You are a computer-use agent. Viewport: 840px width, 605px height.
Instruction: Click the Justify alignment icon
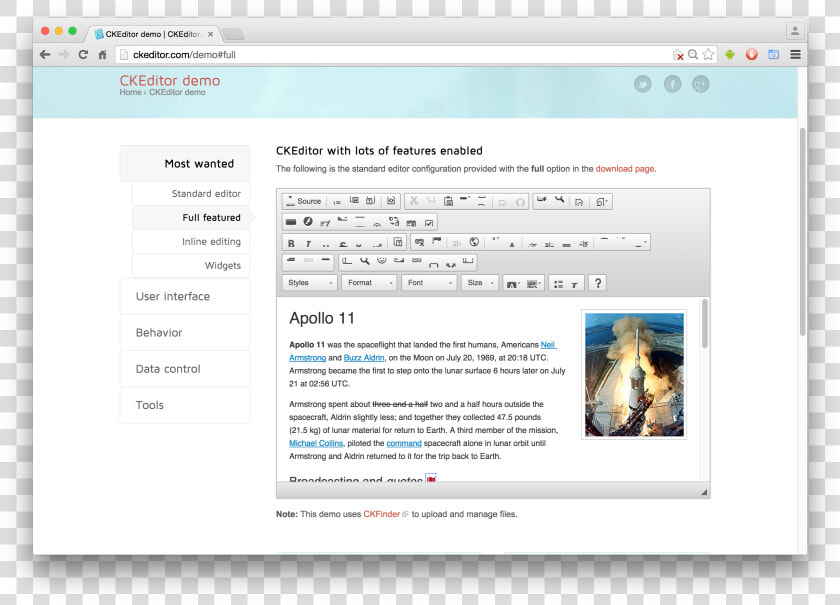583,243
